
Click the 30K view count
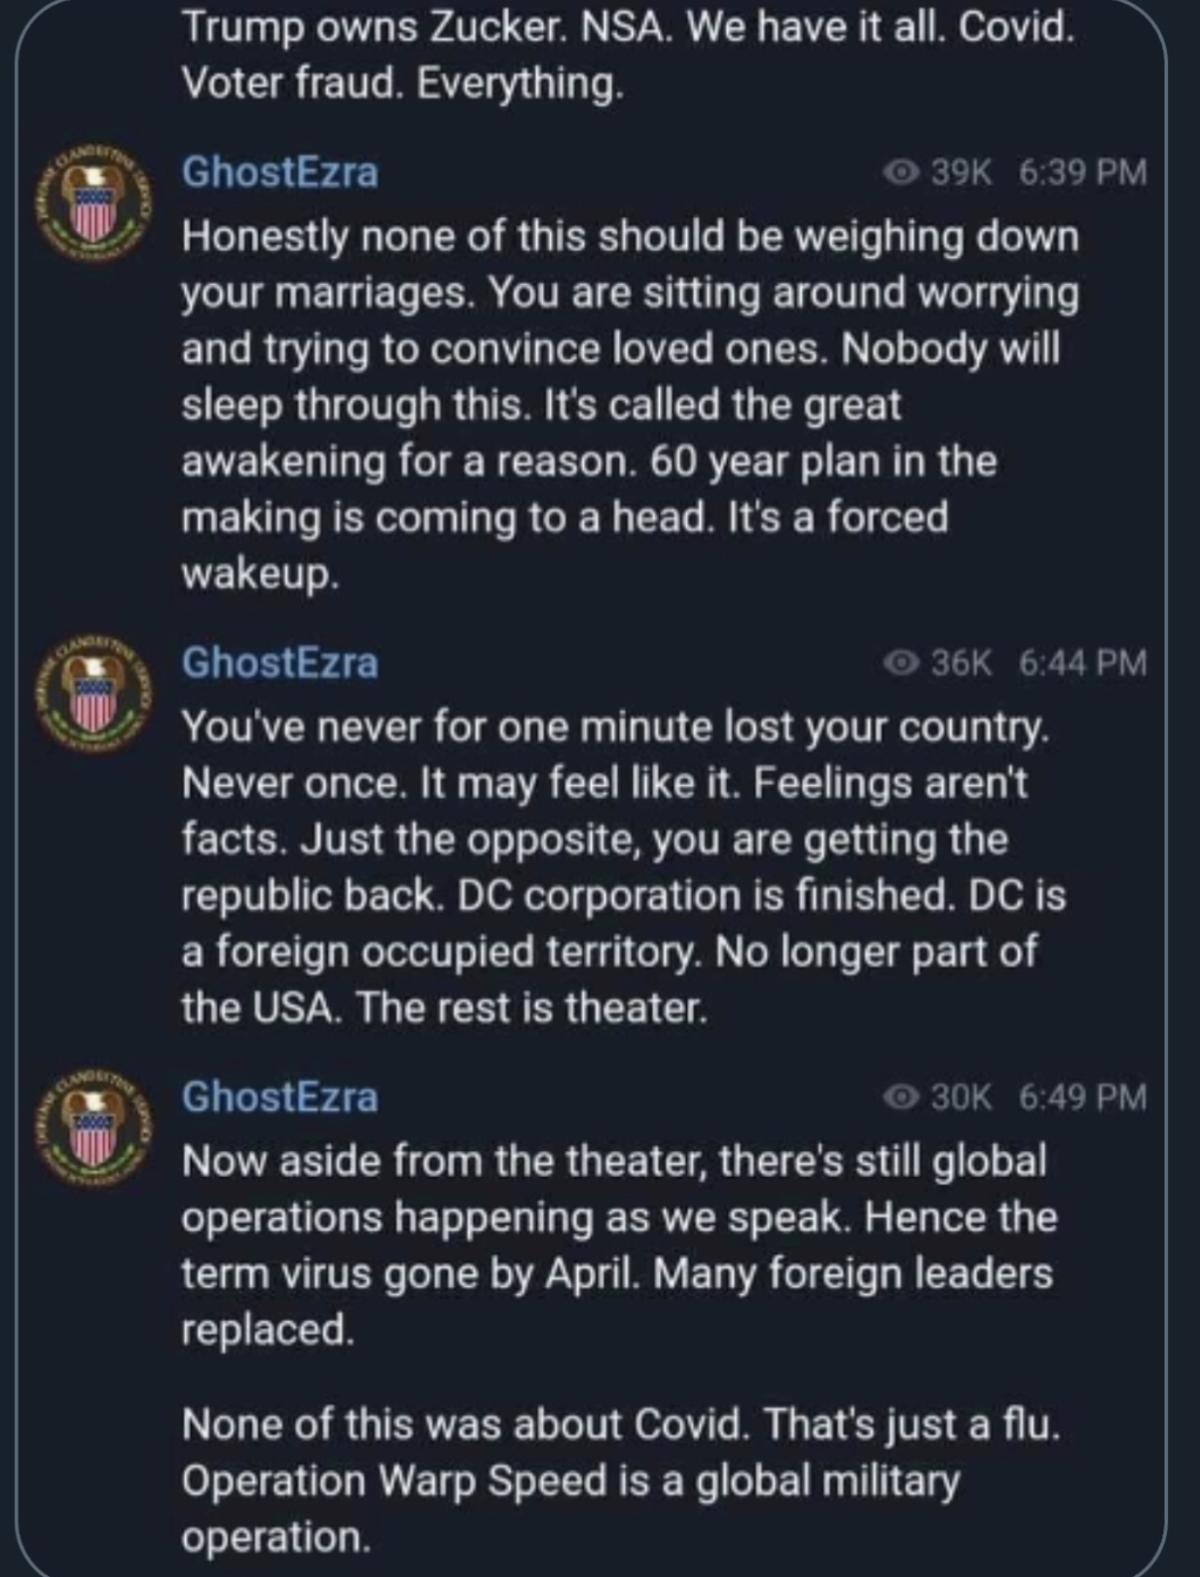point(961,1097)
